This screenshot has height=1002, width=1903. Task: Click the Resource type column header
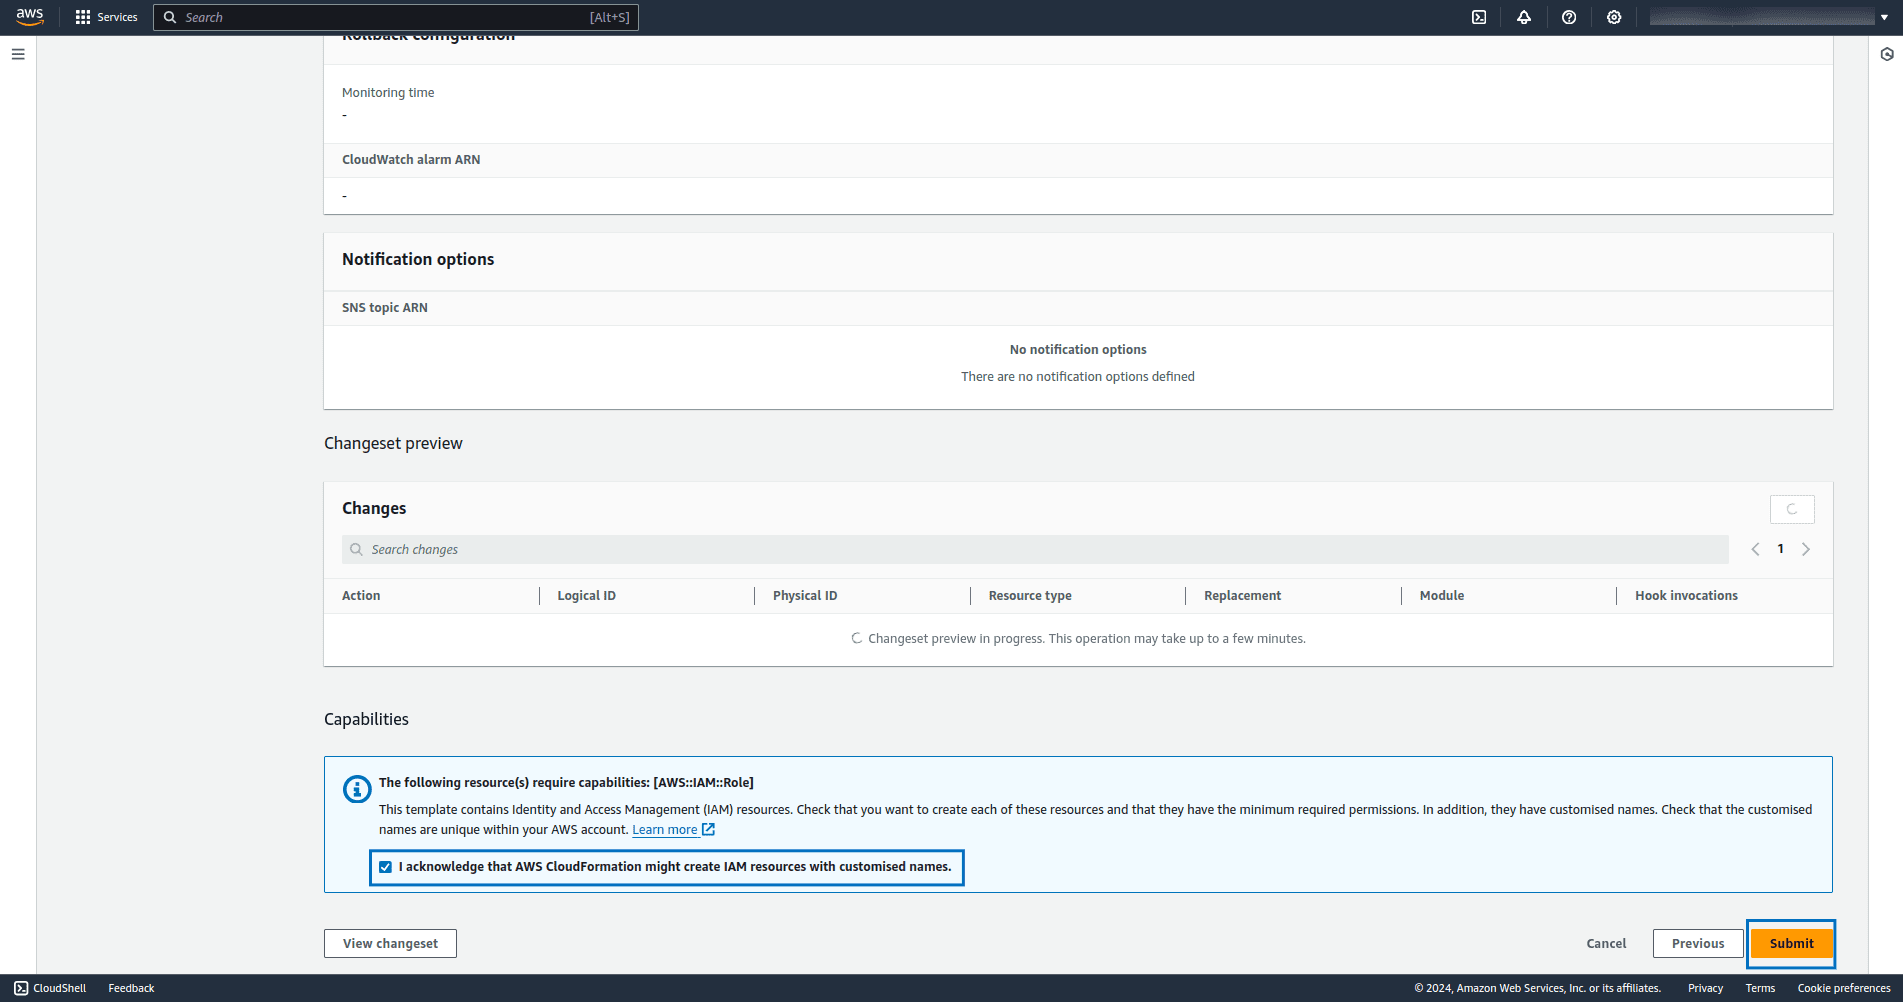(x=1029, y=596)
